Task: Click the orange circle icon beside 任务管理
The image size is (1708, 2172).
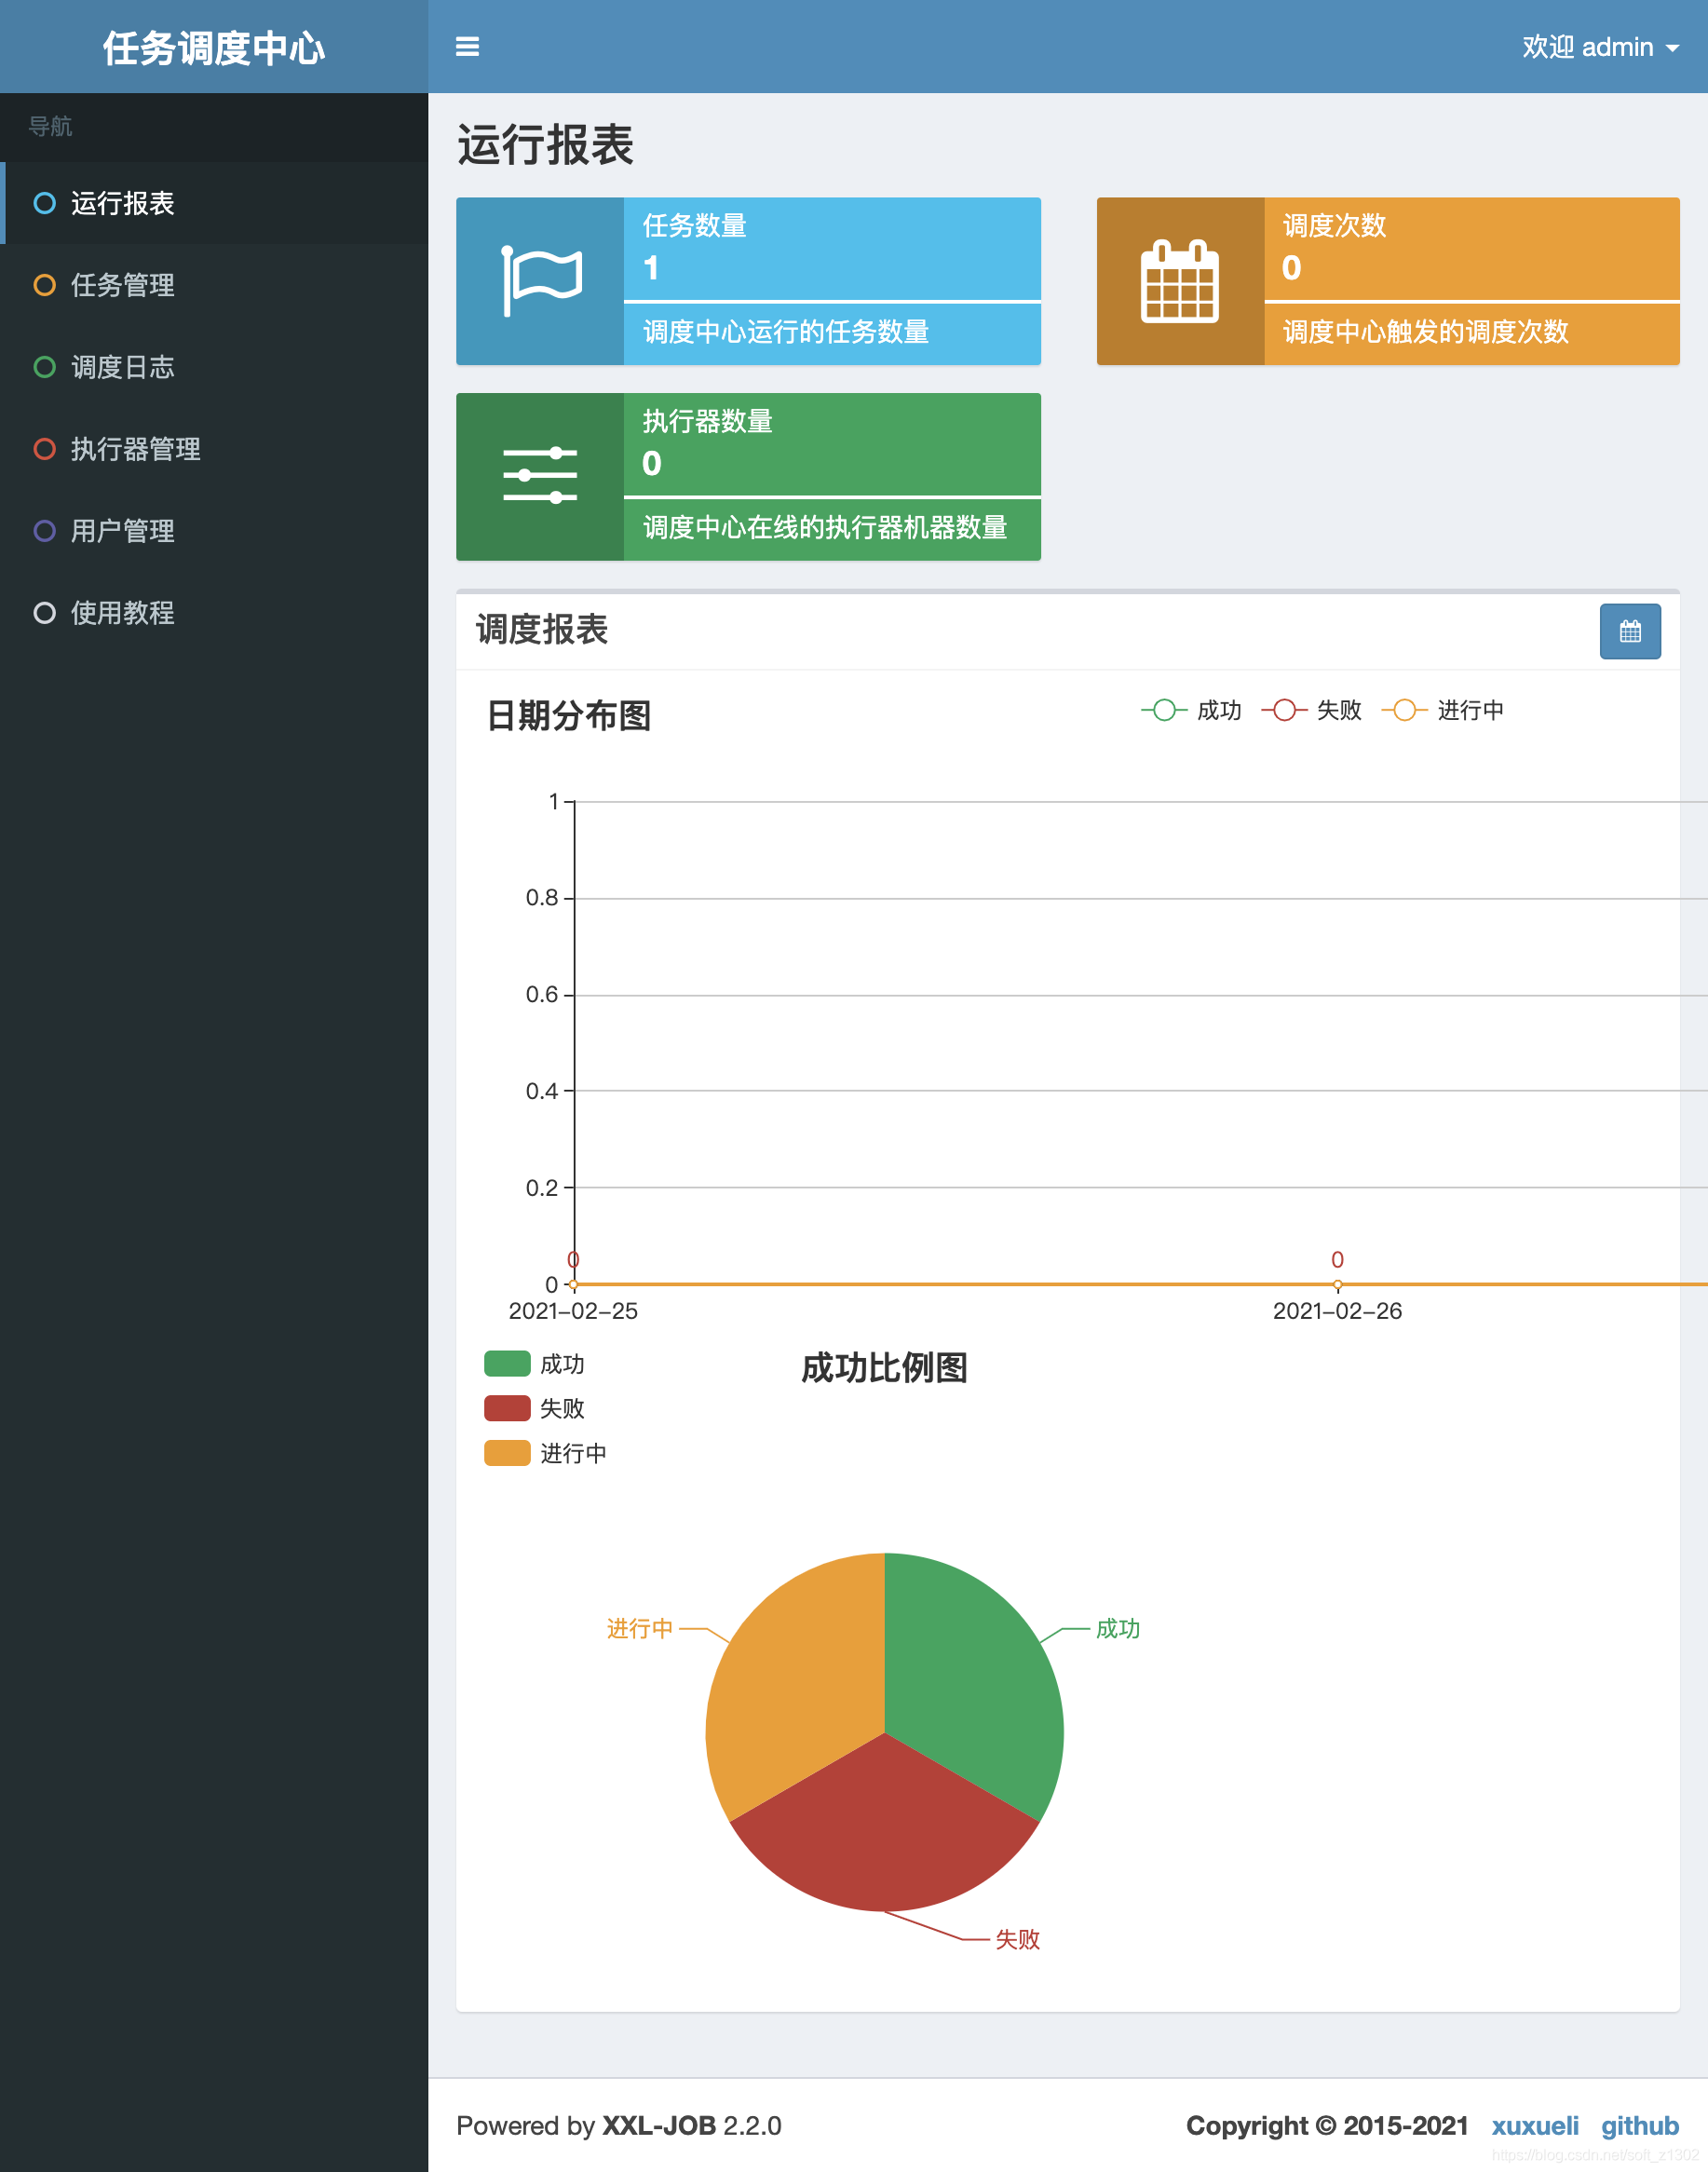Action: 45,285
